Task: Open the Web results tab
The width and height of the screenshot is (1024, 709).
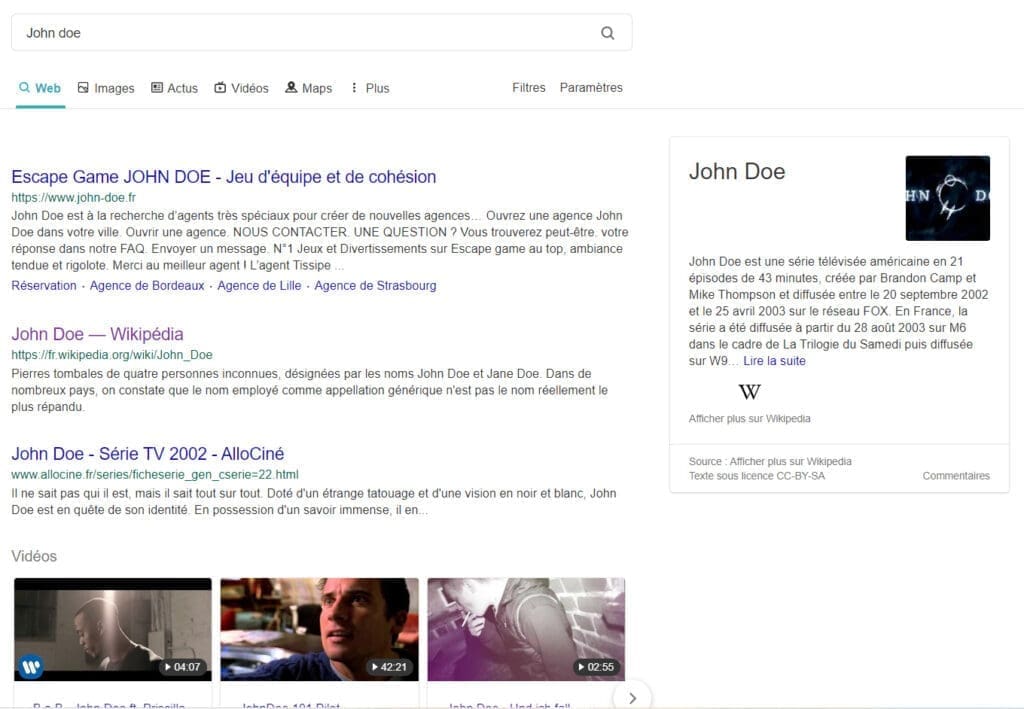Action: tap(40, 88)
